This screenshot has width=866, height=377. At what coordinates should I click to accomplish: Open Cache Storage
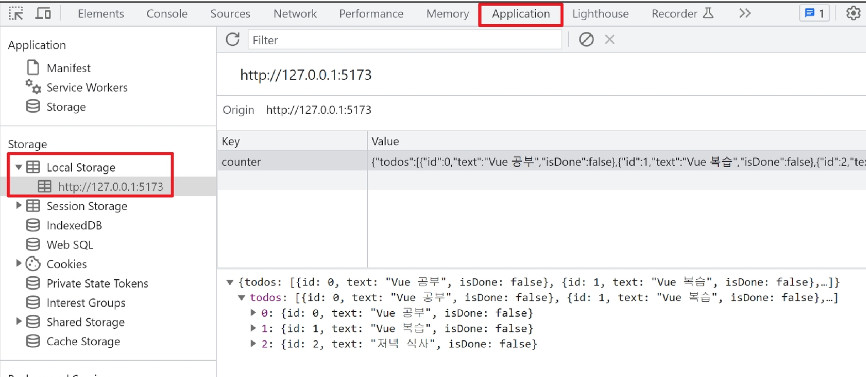pyautogui.click(x=83, y=341)
